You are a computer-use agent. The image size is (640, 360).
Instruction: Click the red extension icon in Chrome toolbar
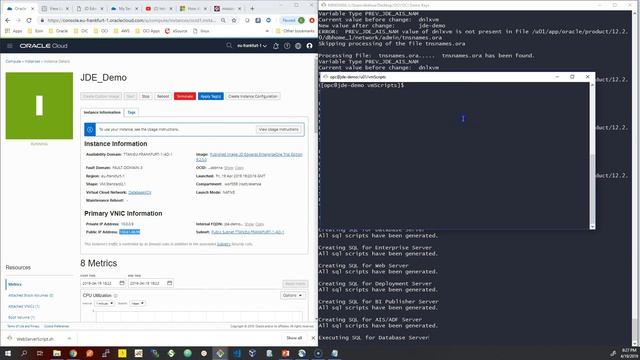312,20
